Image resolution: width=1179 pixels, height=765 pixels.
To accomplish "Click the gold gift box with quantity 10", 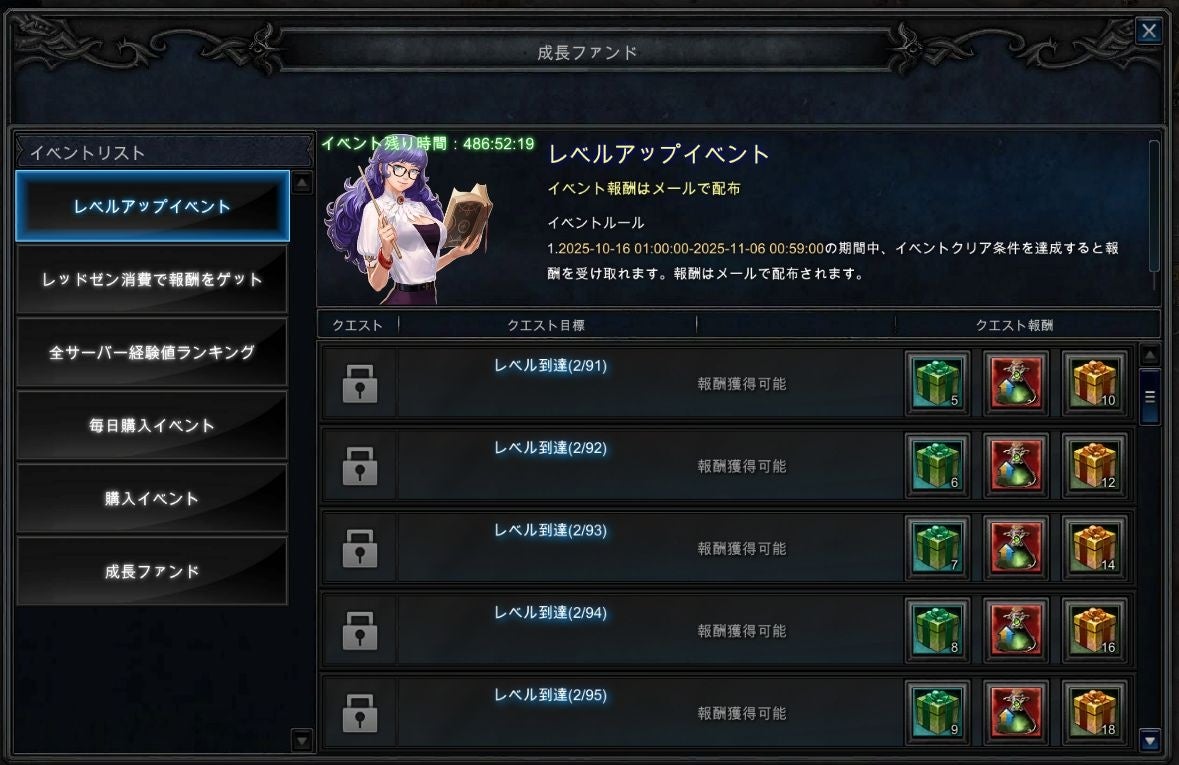I will (x=1094, y=383).
